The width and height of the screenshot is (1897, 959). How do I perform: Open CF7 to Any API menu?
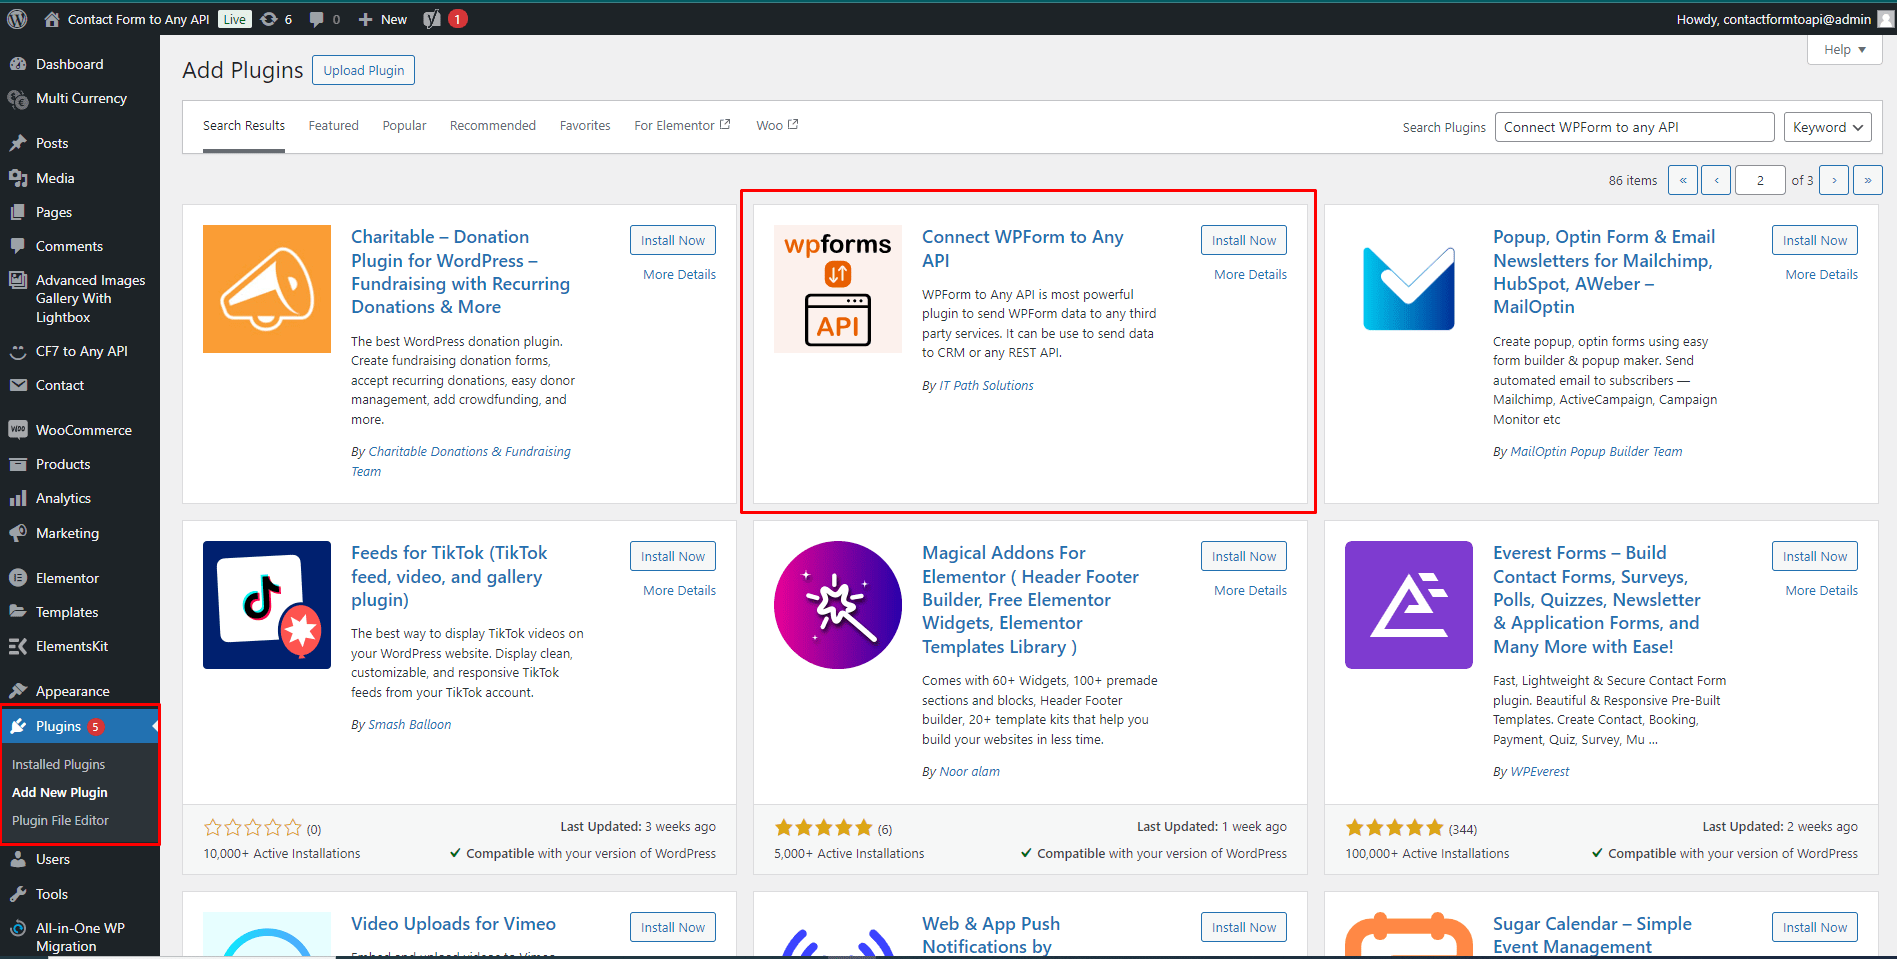coord(80,351)
